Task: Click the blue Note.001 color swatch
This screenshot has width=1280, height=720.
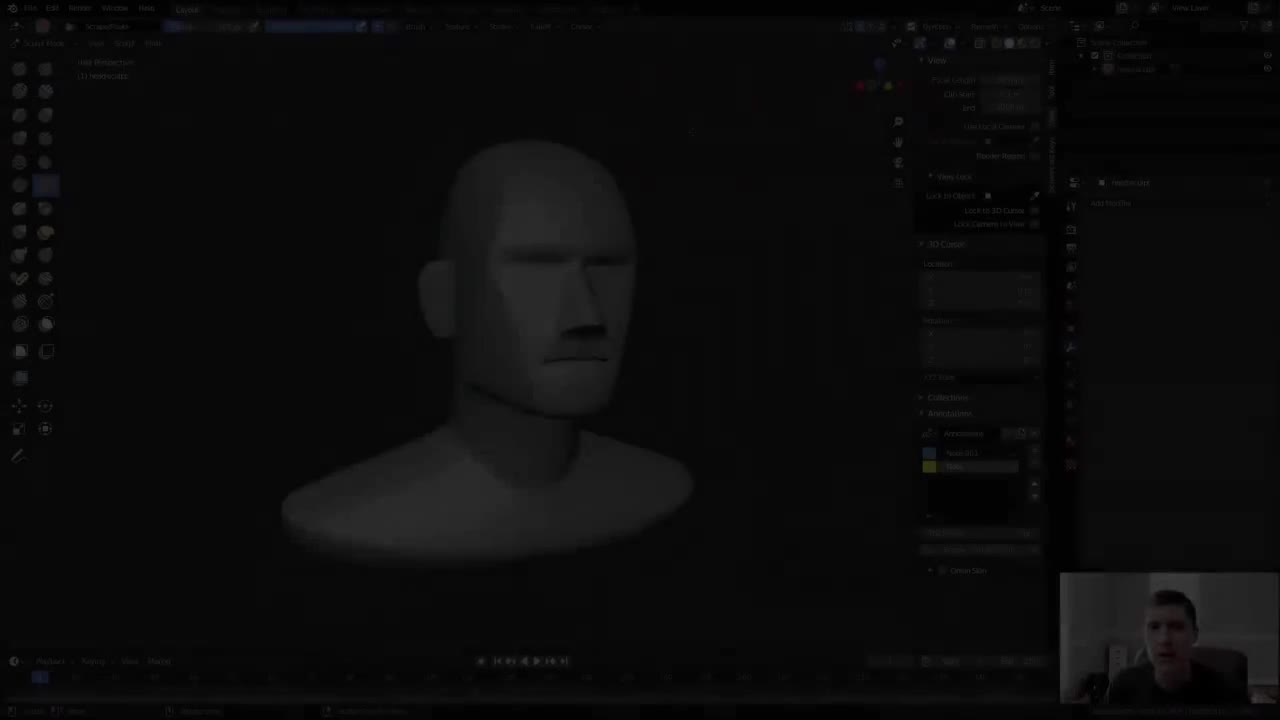Action: click(x=929, y=453)
